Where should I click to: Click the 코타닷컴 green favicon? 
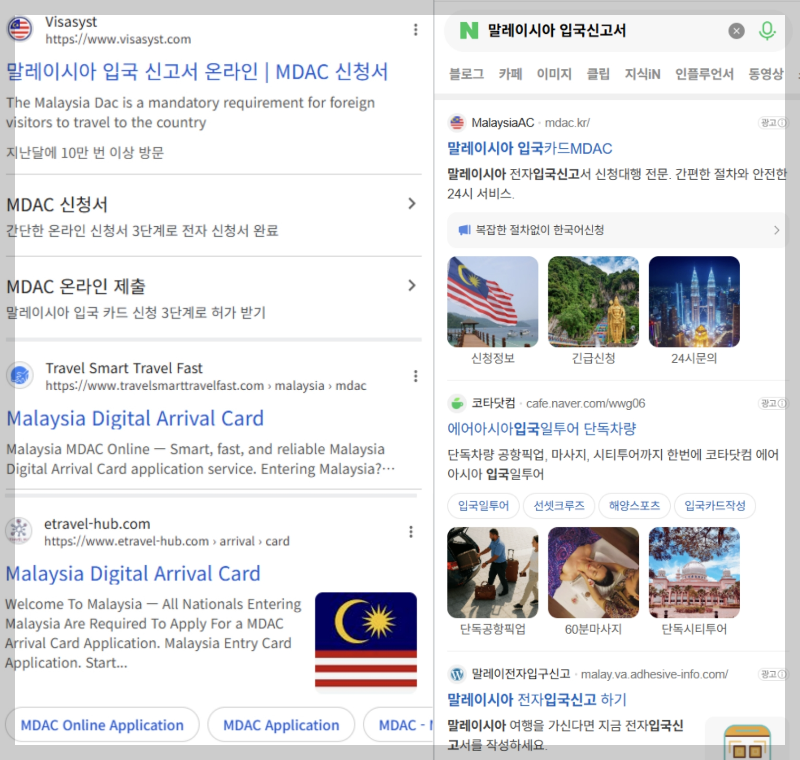[457, 403]
